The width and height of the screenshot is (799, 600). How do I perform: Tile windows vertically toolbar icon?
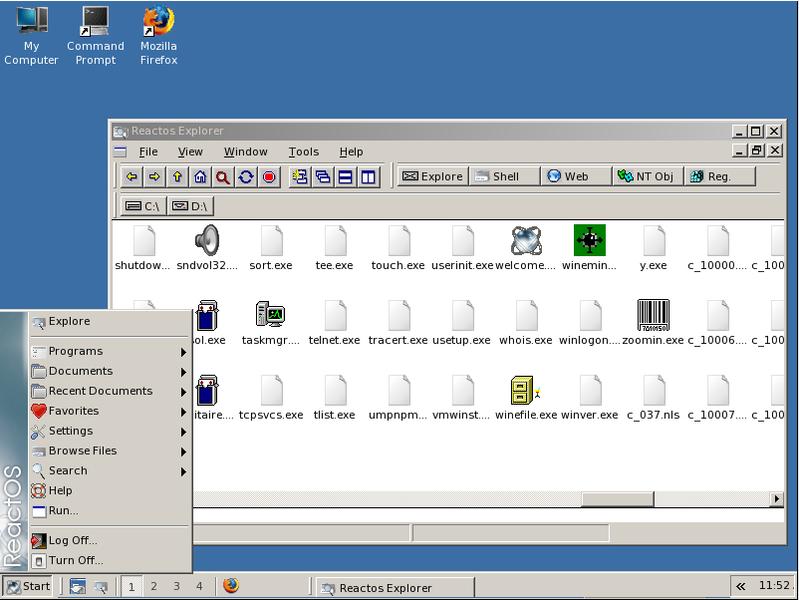point(368,177)
